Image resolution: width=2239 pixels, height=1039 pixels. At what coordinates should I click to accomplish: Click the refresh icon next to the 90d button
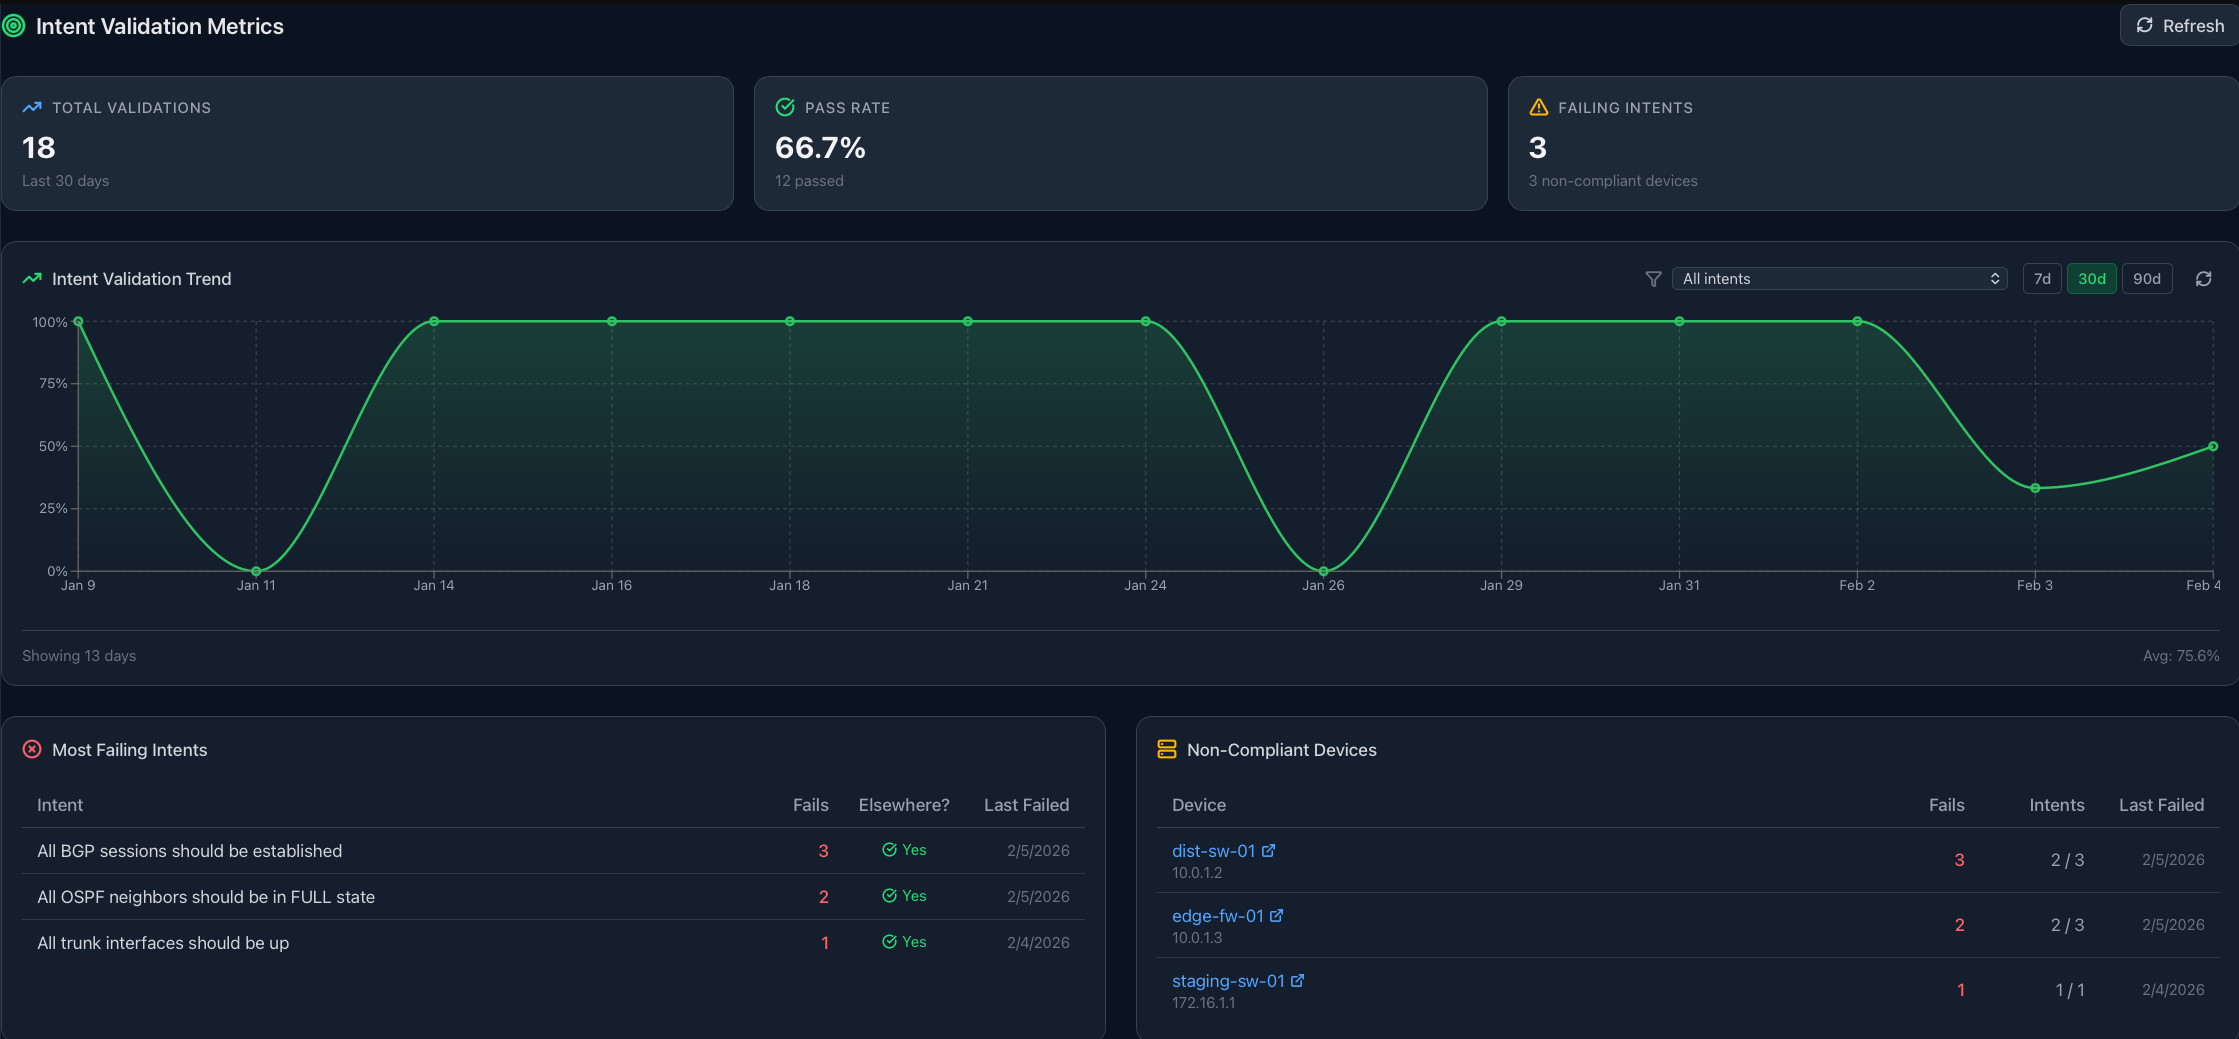(x=2204, y=278)
